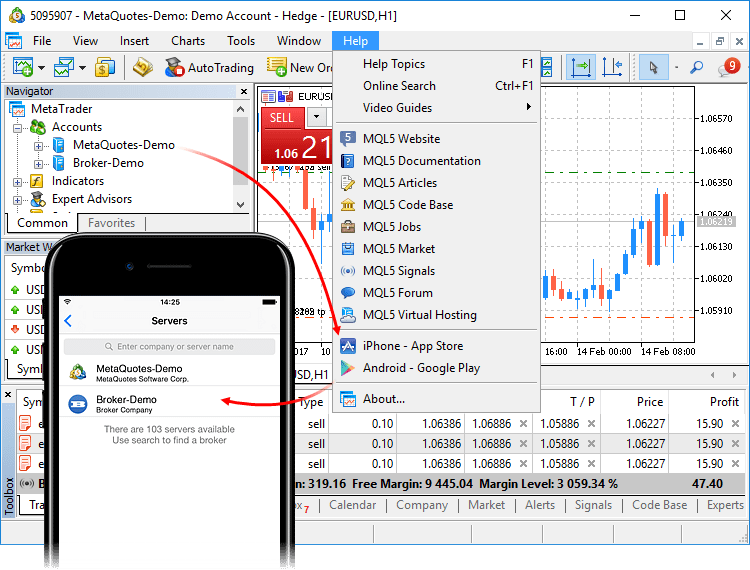The width and height of the screenshot is (750, 570).
Task: Select the cursor arrow tool
Action: click(x=653, y=67)
